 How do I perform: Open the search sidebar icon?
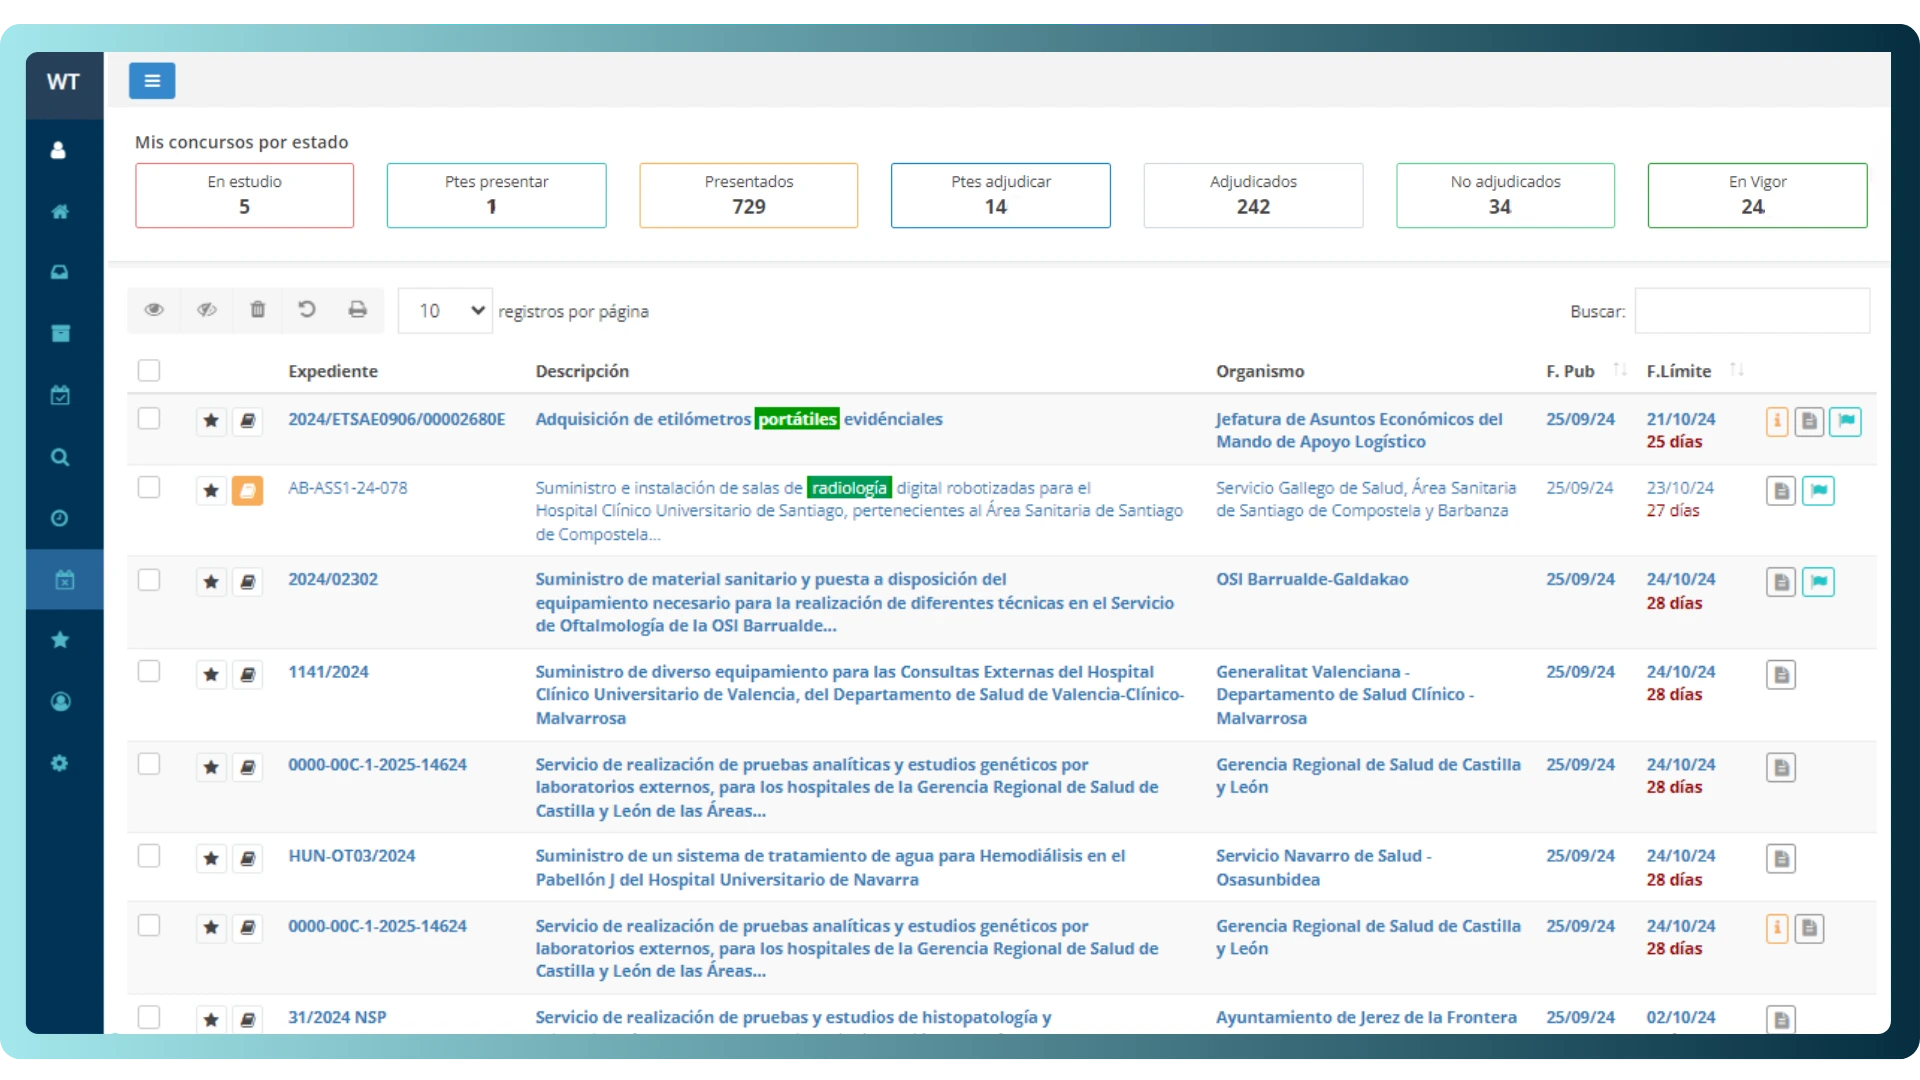59,457
